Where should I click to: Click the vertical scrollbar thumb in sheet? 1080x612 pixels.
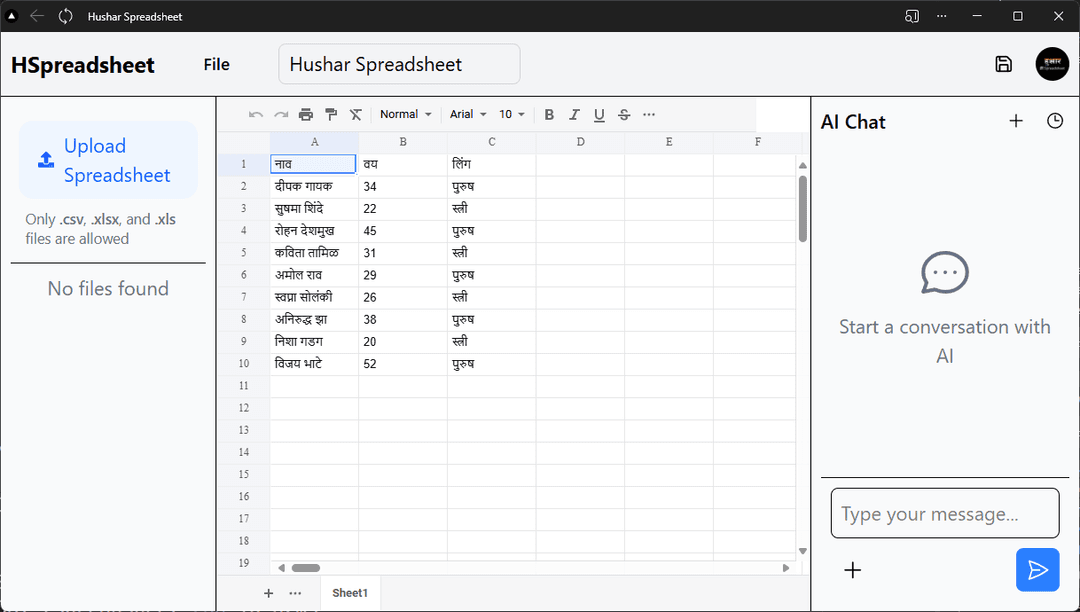coord(803,208)
